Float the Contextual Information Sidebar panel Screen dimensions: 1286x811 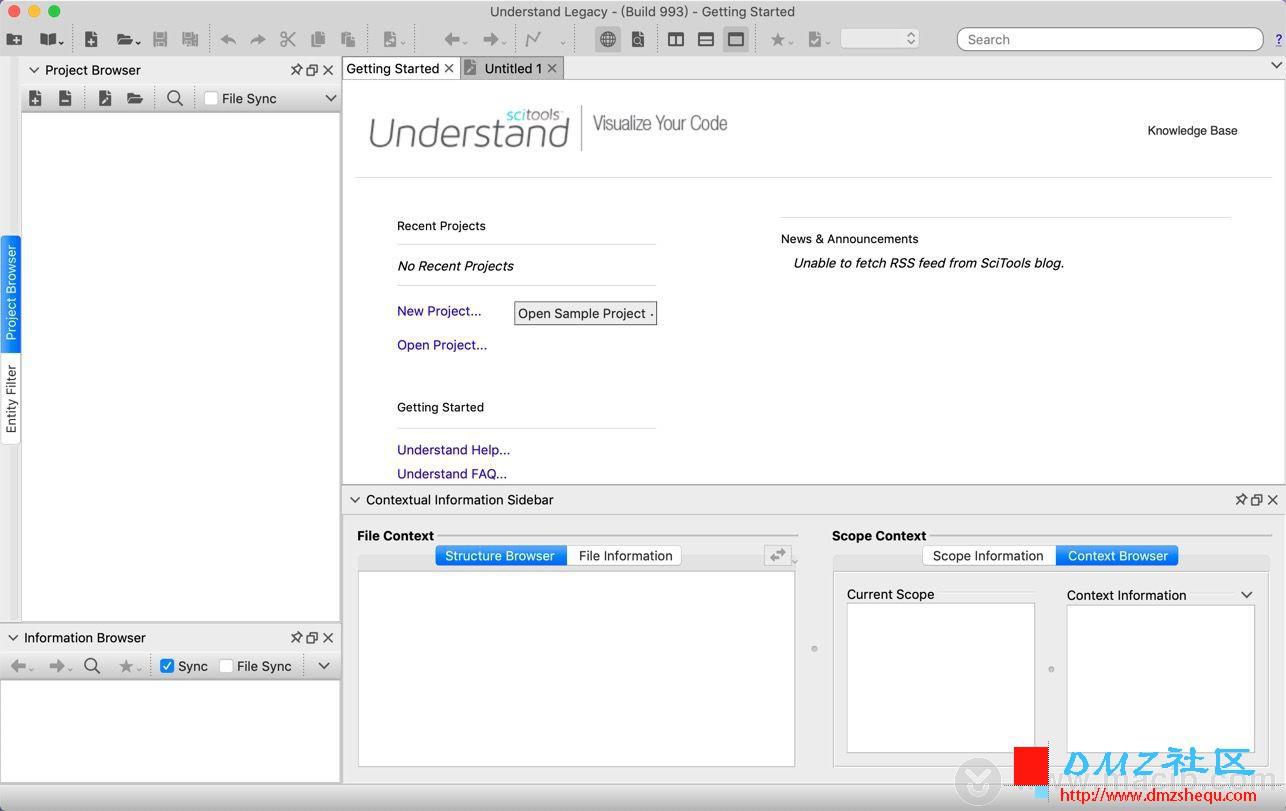tap(1257, 500)
